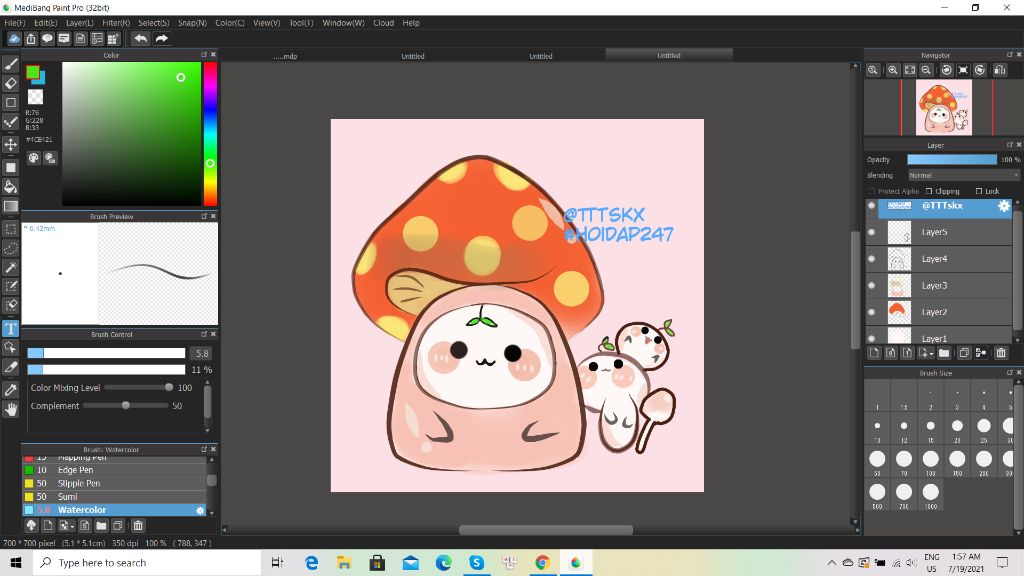Click the transparent color swatch
This screenshot has width=1024, height=576.
click(35, 97)
